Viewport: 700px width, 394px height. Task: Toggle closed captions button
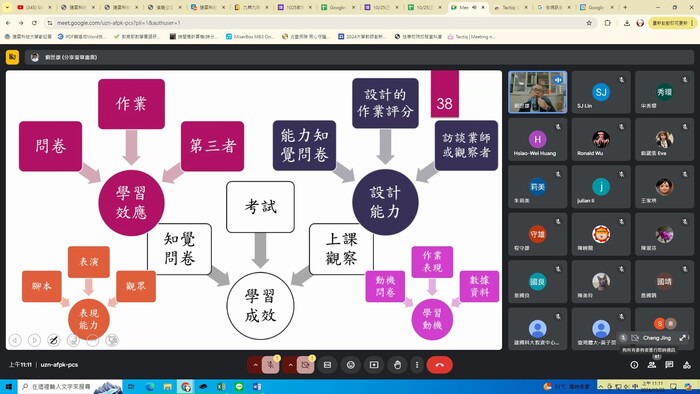327,365
